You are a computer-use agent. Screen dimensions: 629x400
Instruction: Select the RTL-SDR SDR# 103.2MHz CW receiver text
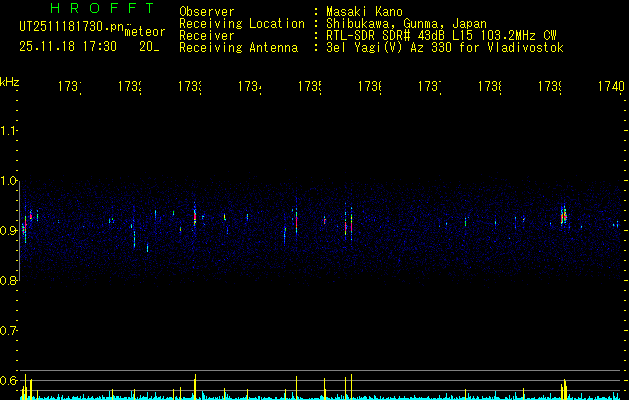(x=441, y=36)
